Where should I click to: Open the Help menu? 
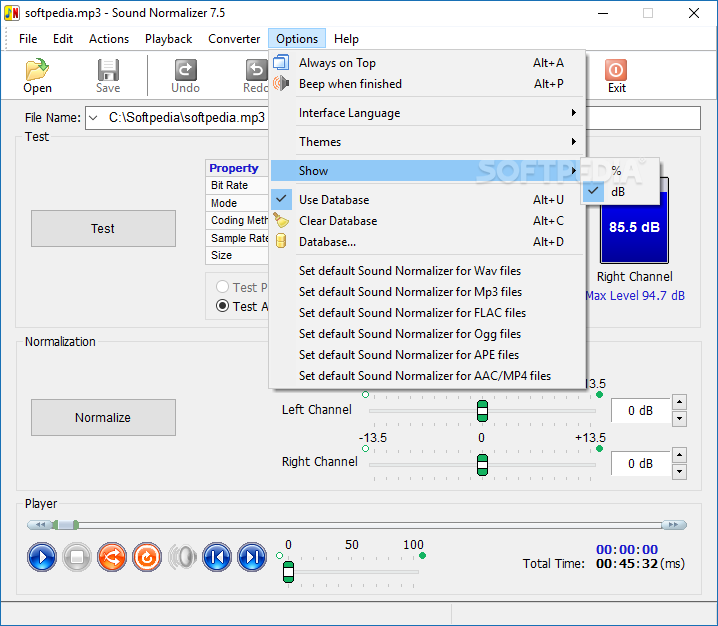point(346,39)
